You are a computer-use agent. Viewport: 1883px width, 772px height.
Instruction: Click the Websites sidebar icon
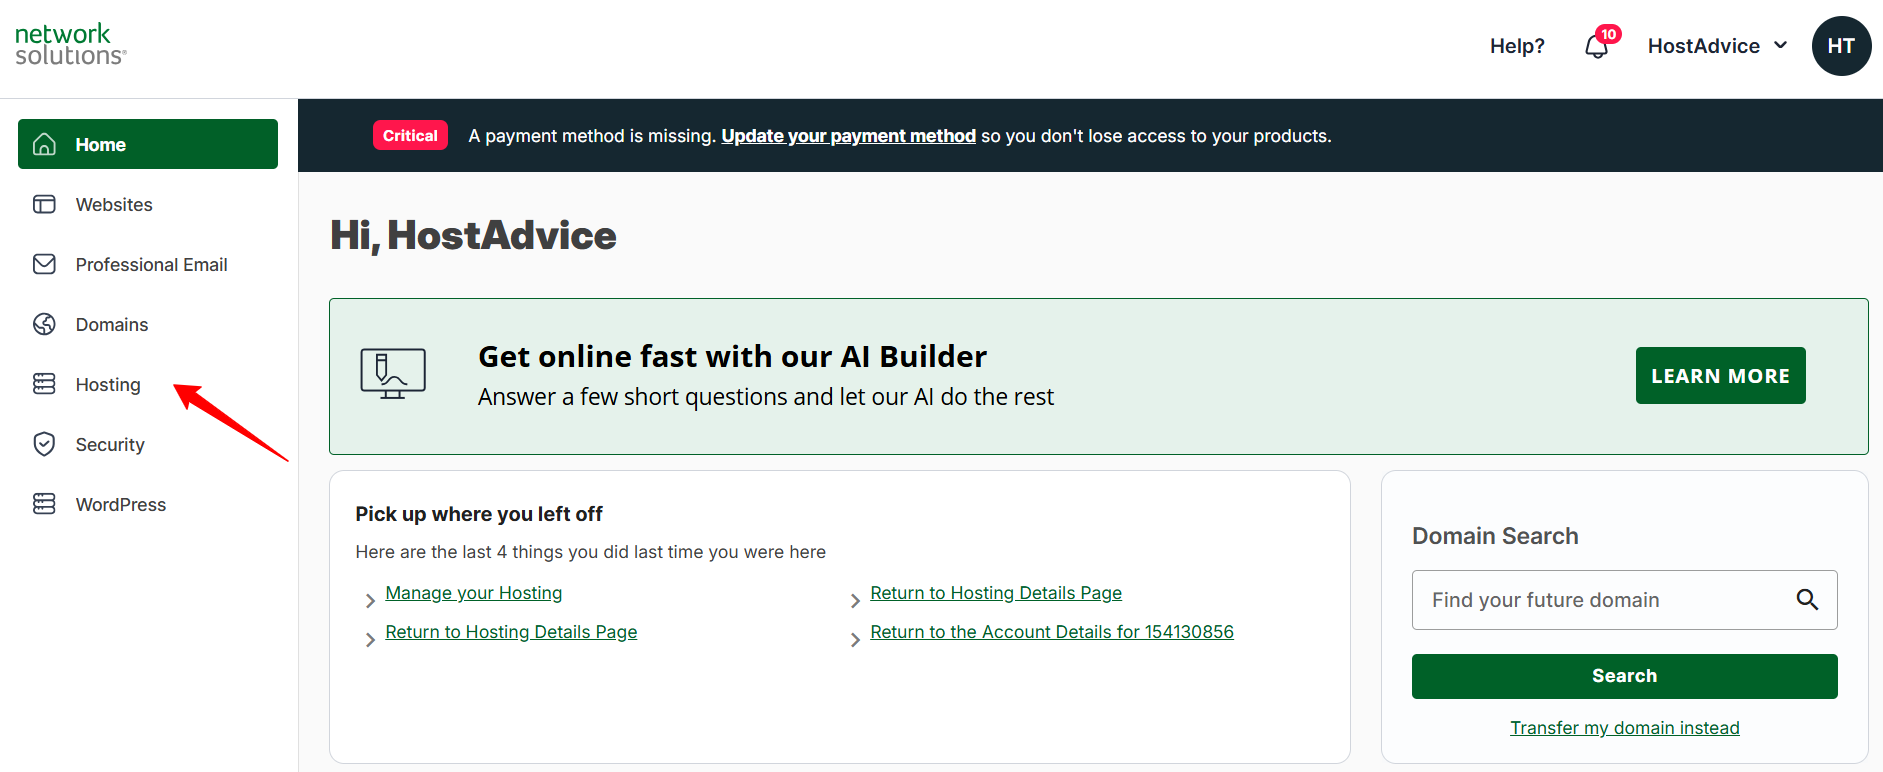44,204
